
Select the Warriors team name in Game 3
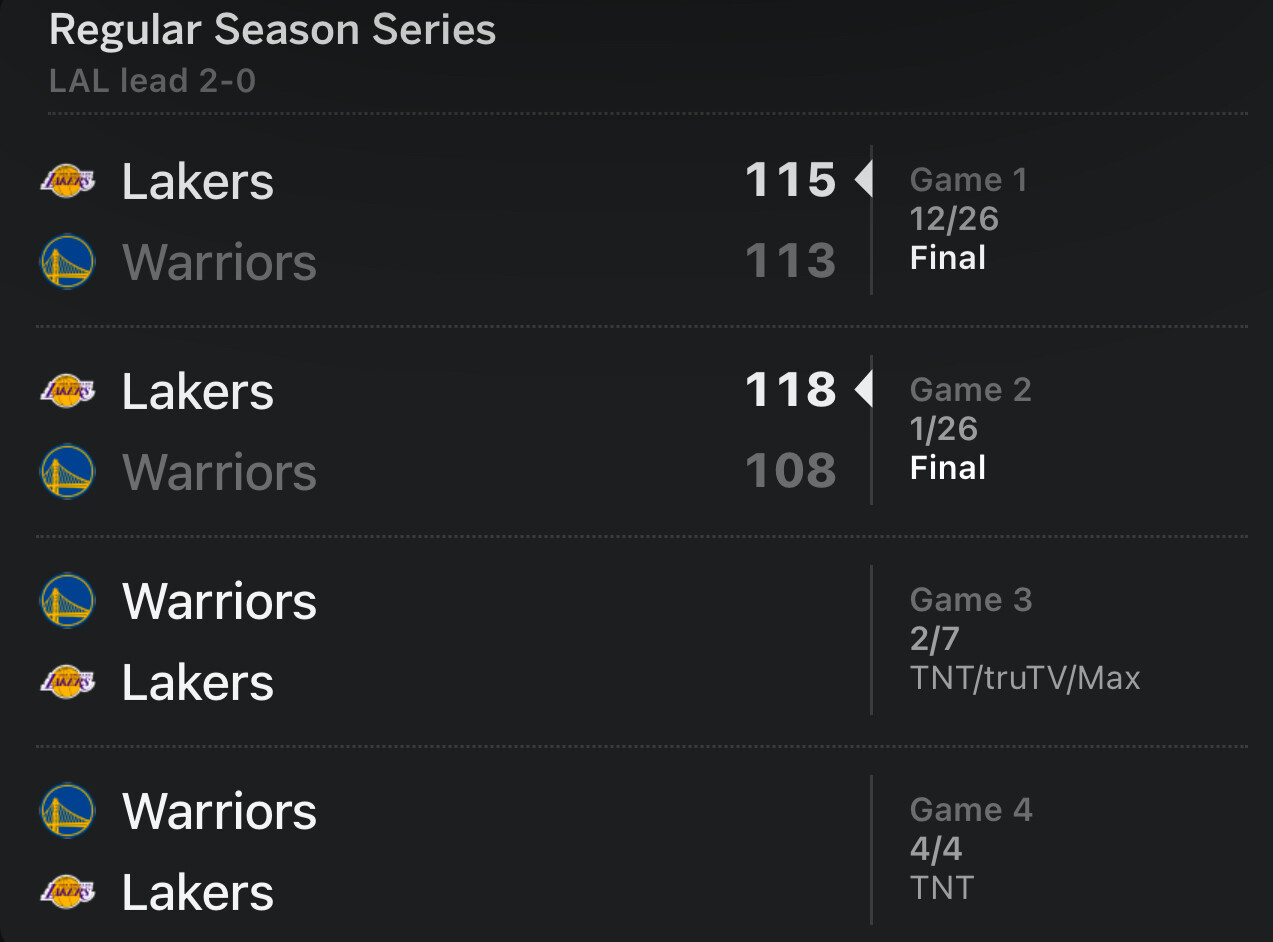click(x=219, y=602)
